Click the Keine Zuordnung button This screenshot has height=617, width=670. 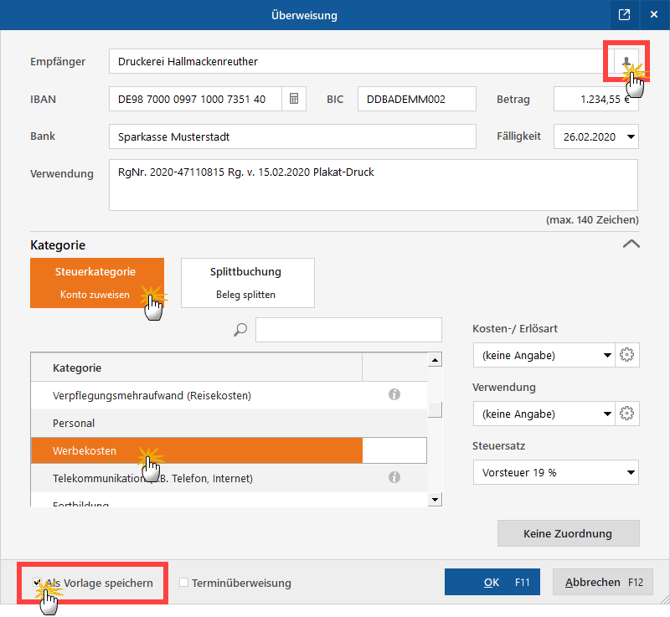[x=567, y=534]
